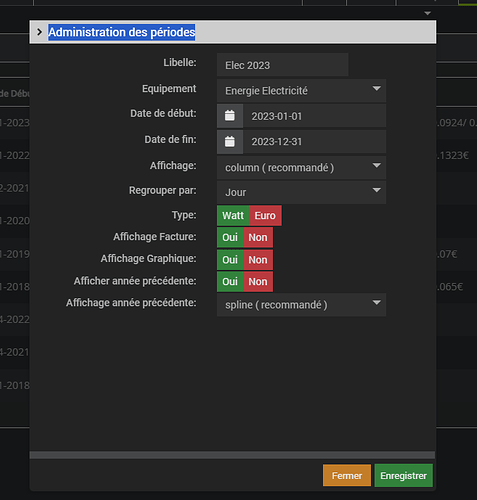Click the Regrouper par: label
The width and height of the screenshot is (477, 500).
pyautogui.click(x=163, y=190)
